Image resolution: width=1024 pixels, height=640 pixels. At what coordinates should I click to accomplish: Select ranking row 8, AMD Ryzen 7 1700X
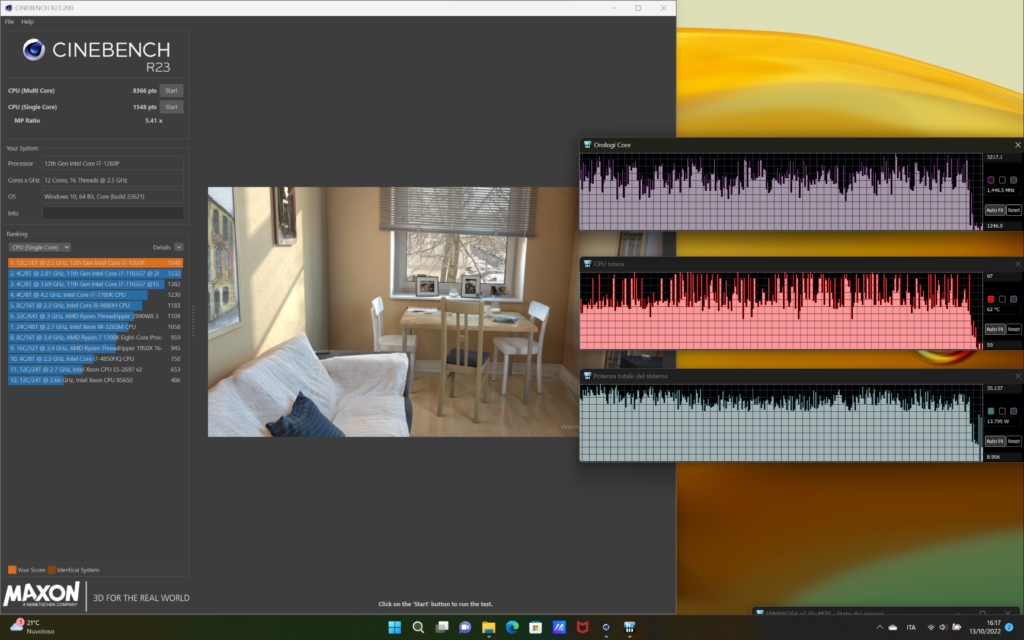tap(95, 338)
